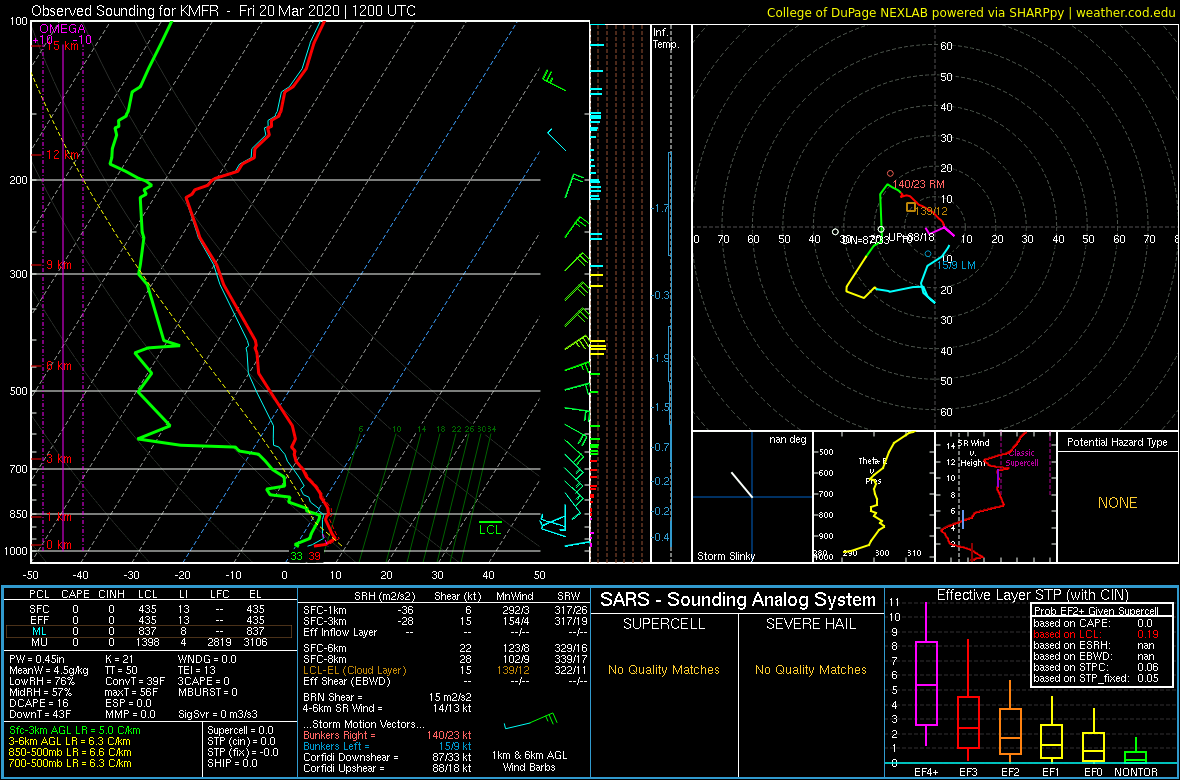Click the "140/23 RM" hodograph label

coord(917,184)
